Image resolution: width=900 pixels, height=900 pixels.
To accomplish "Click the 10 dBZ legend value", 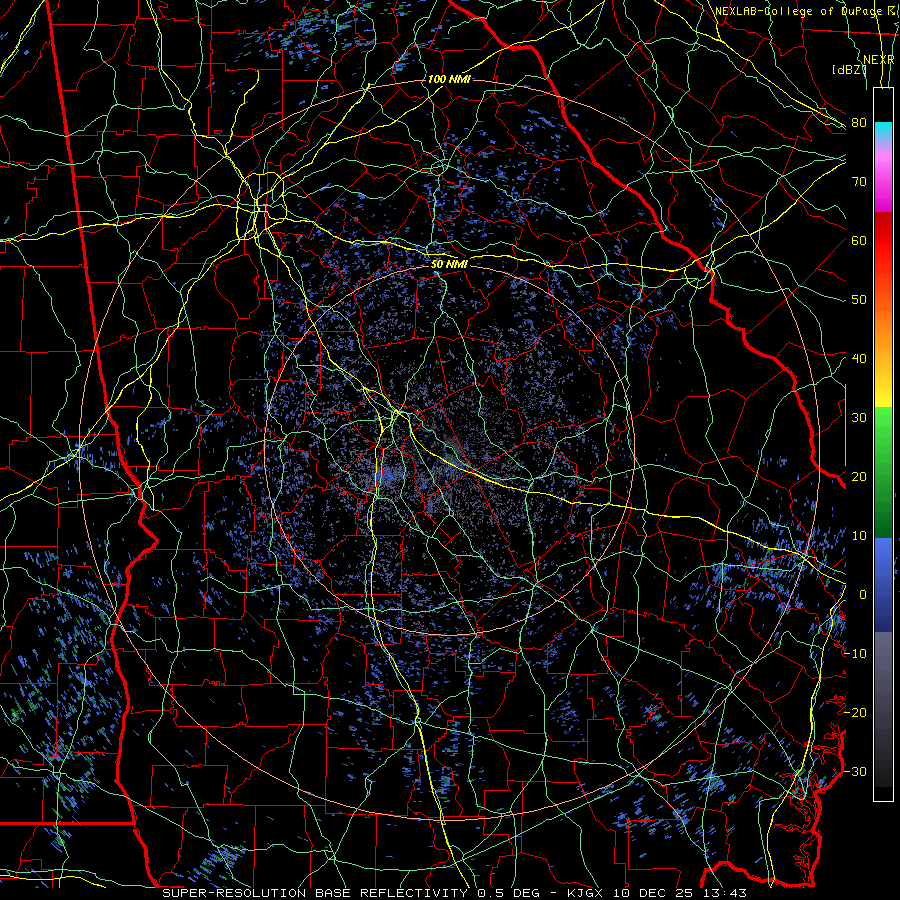I will point(859,536).
